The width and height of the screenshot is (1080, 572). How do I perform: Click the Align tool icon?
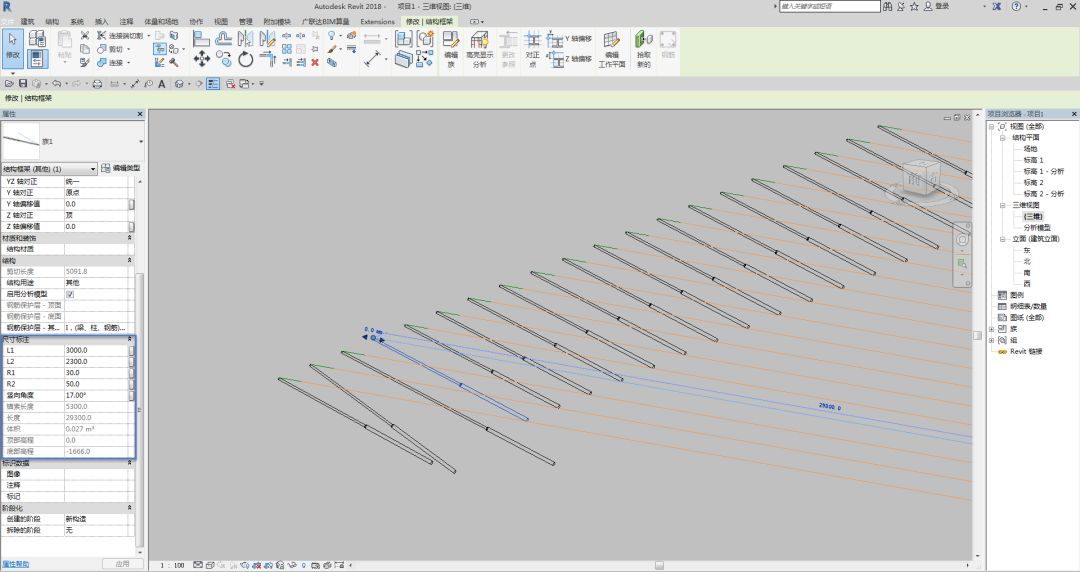tap(201, 39)
